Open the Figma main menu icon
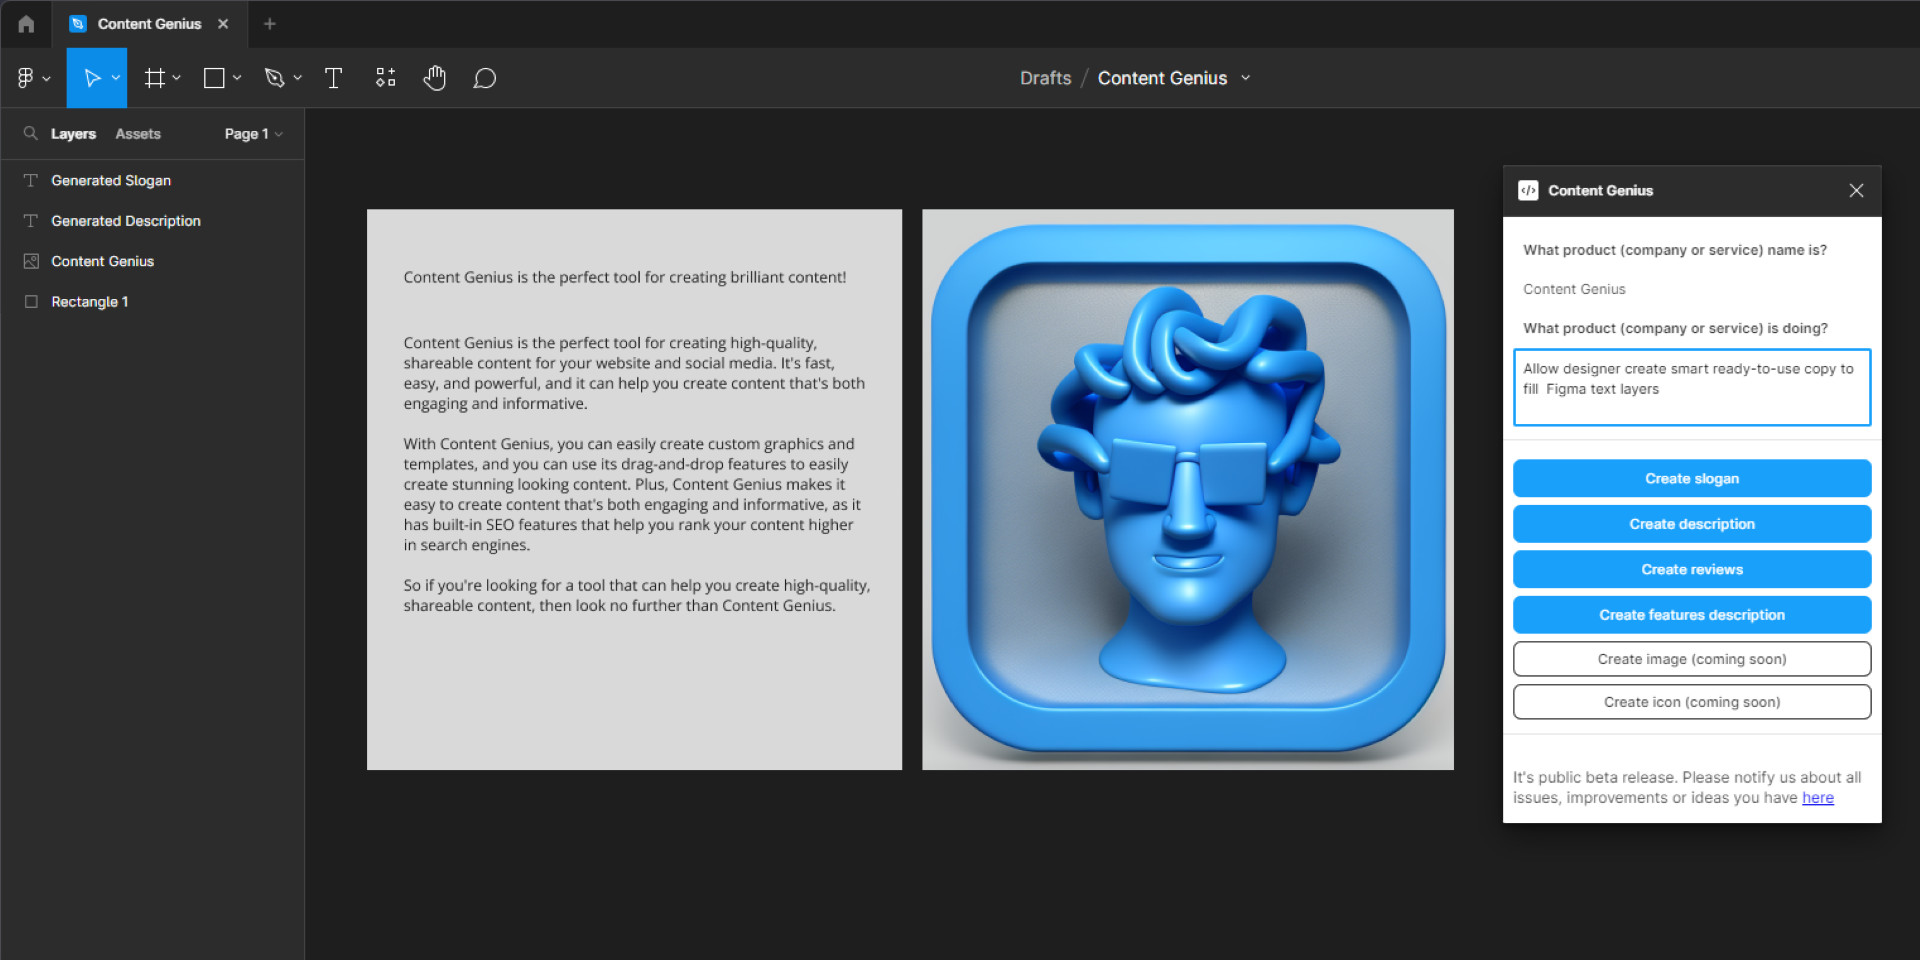This screenshot has width=1920, height=960. [x=26, y=78]
